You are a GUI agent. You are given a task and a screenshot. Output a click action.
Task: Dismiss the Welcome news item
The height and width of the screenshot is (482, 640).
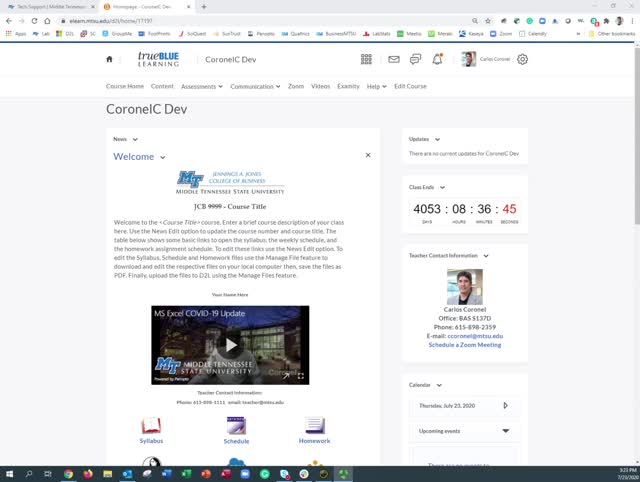(368, 156)
